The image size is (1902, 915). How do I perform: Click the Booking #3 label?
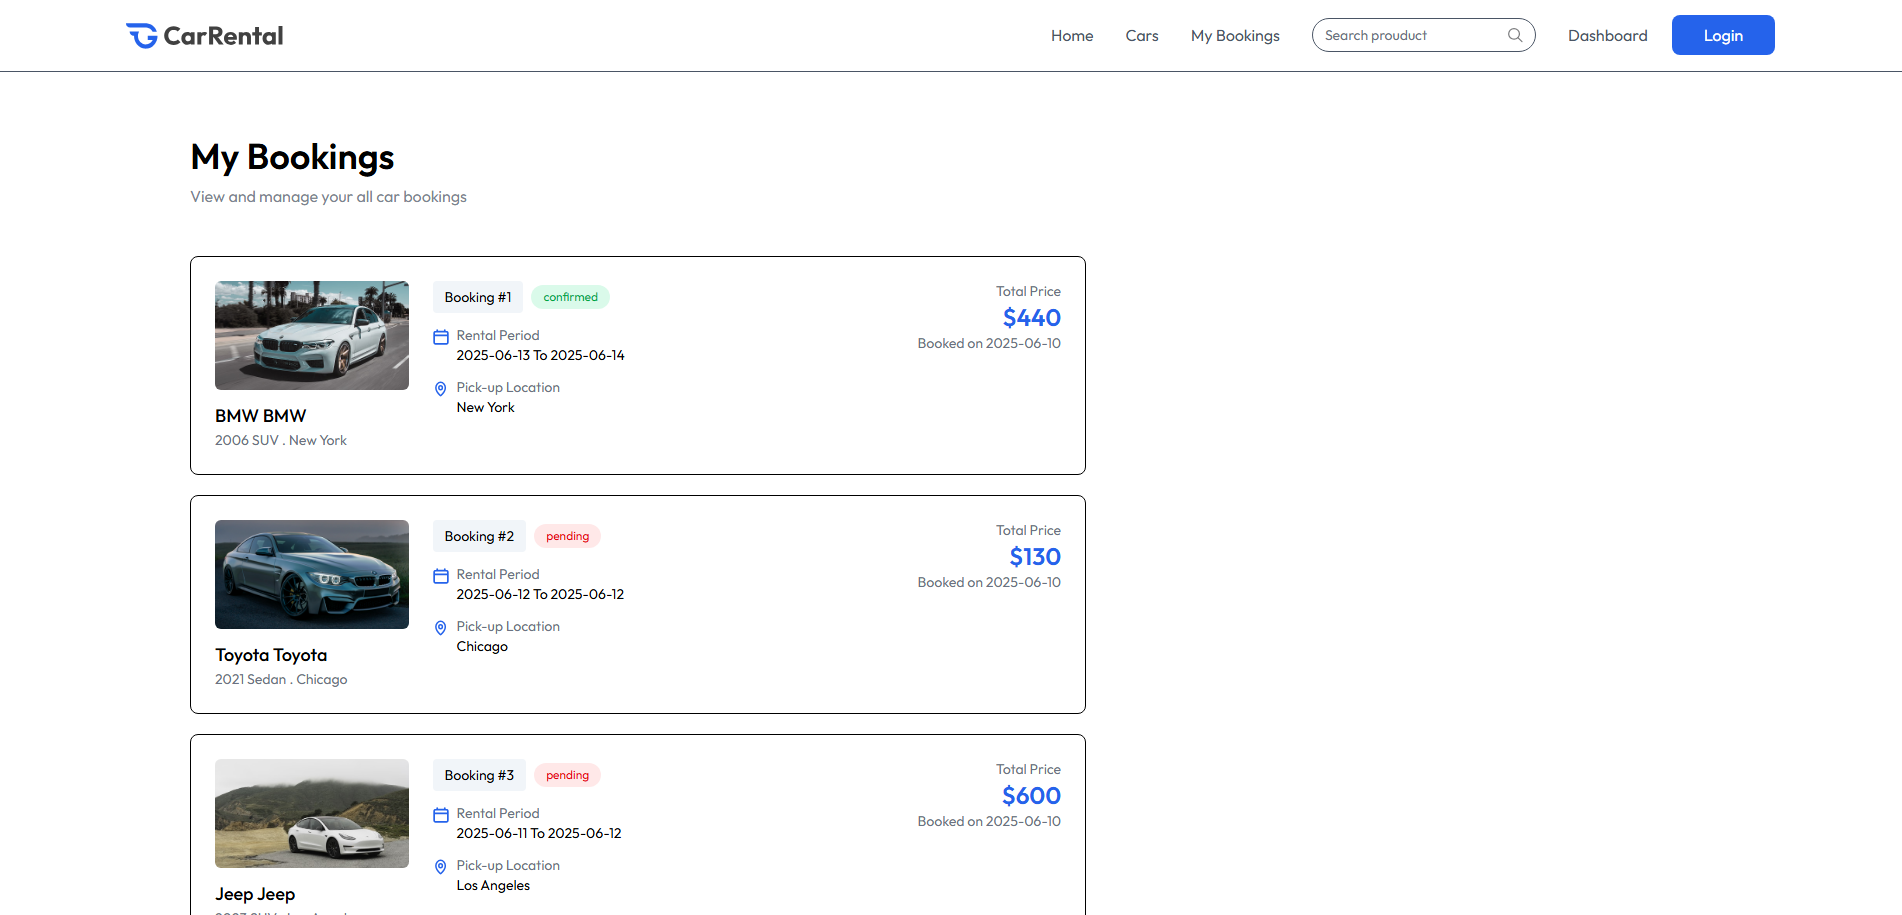point(479,775)
